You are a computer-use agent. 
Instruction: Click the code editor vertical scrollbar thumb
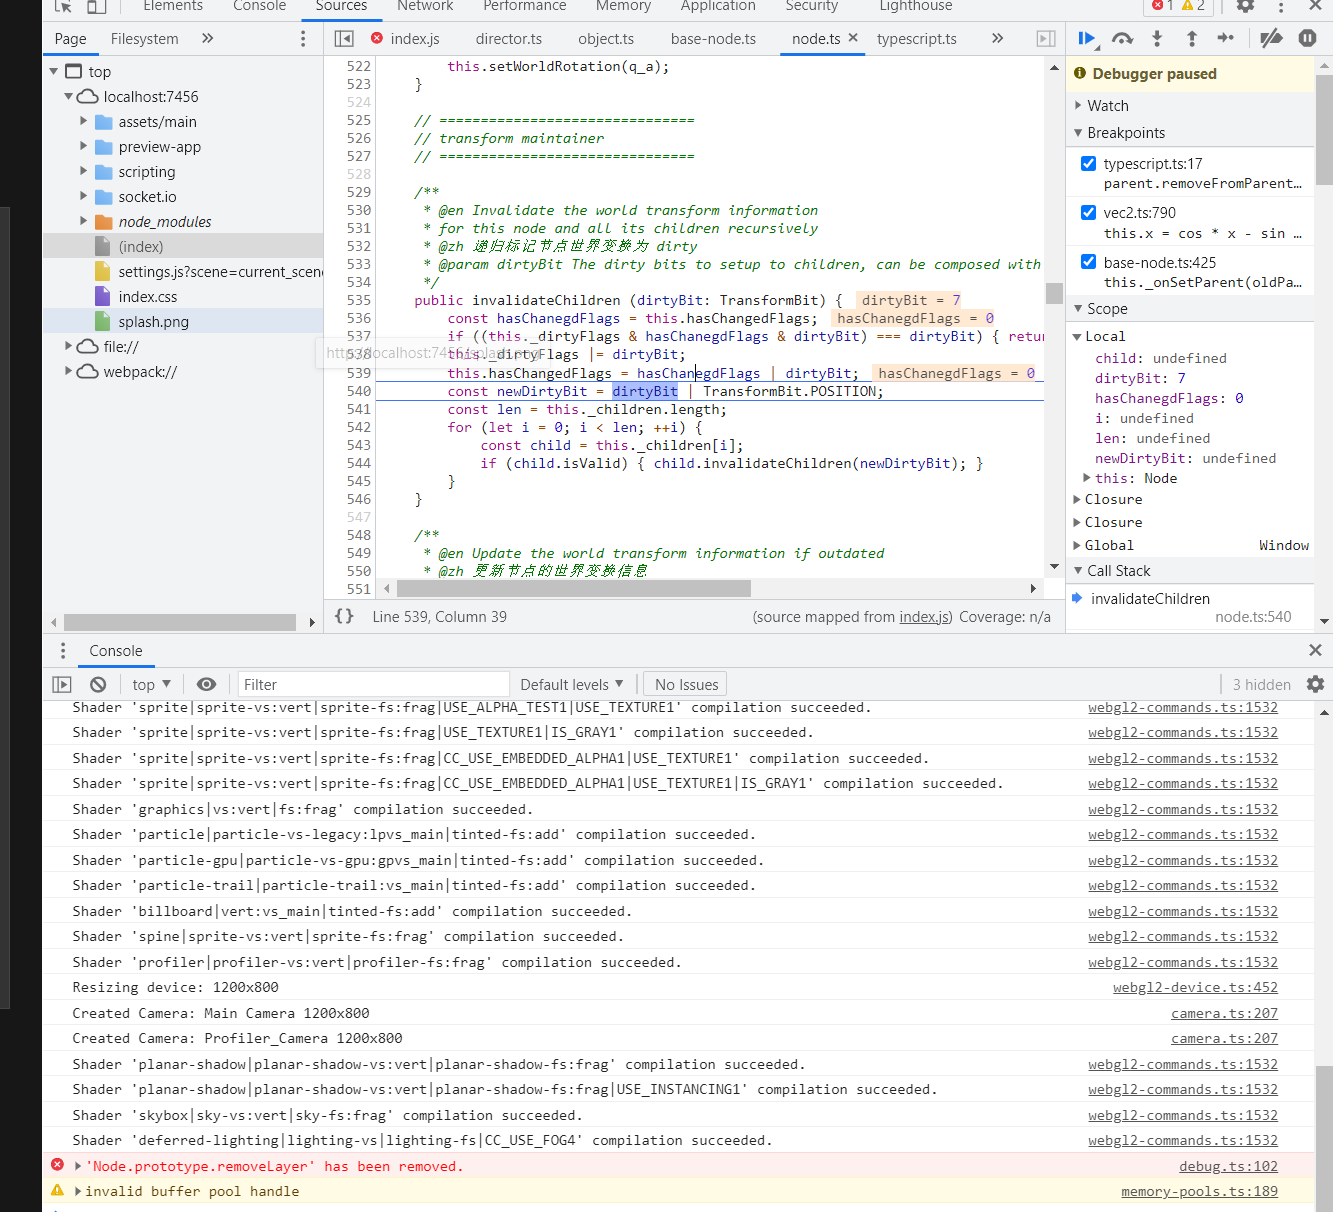point(1054,293)
